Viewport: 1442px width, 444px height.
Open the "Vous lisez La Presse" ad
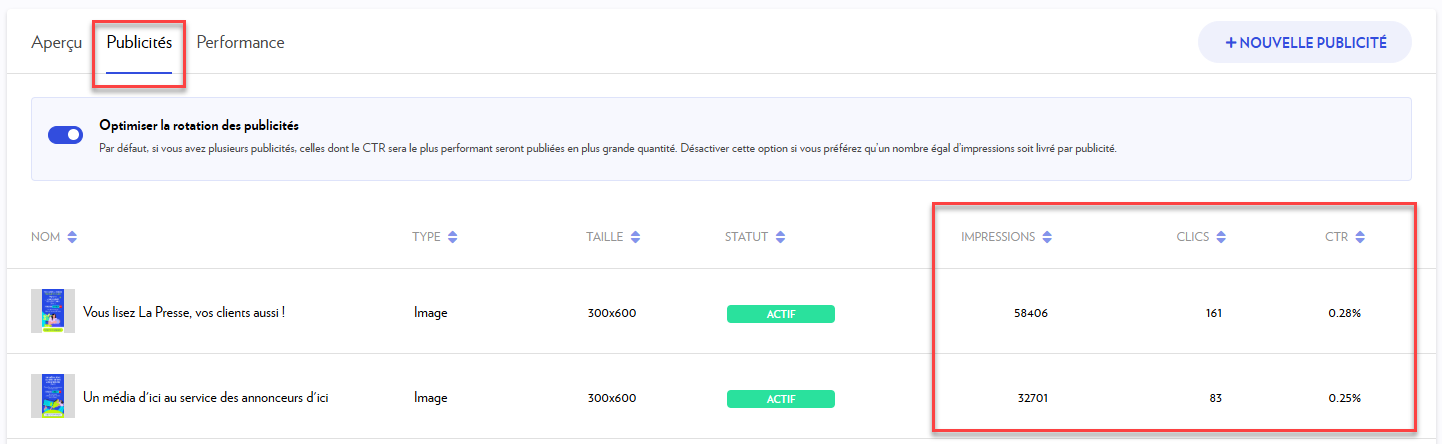click(x=185, y=313)
